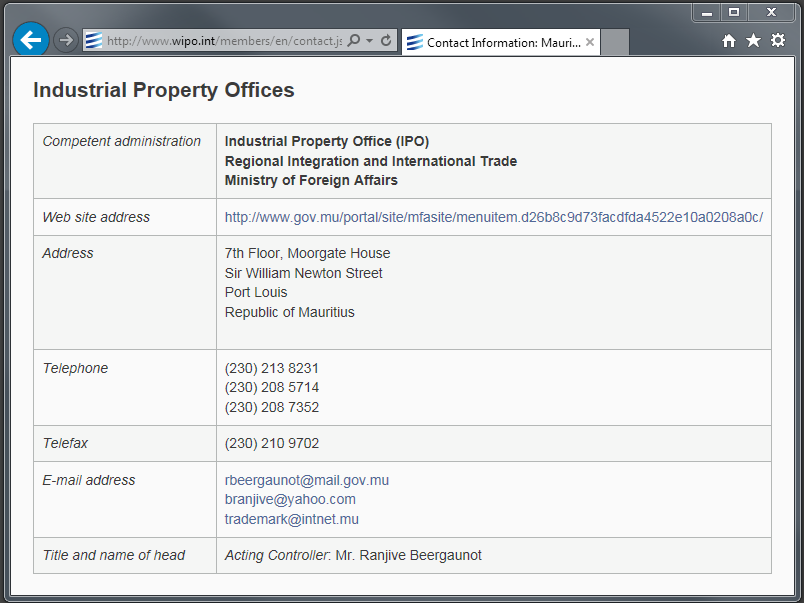This screenshot has width=804, height=603.
Task: Click the wipo.int URL address field
Action: coord(224,41)
